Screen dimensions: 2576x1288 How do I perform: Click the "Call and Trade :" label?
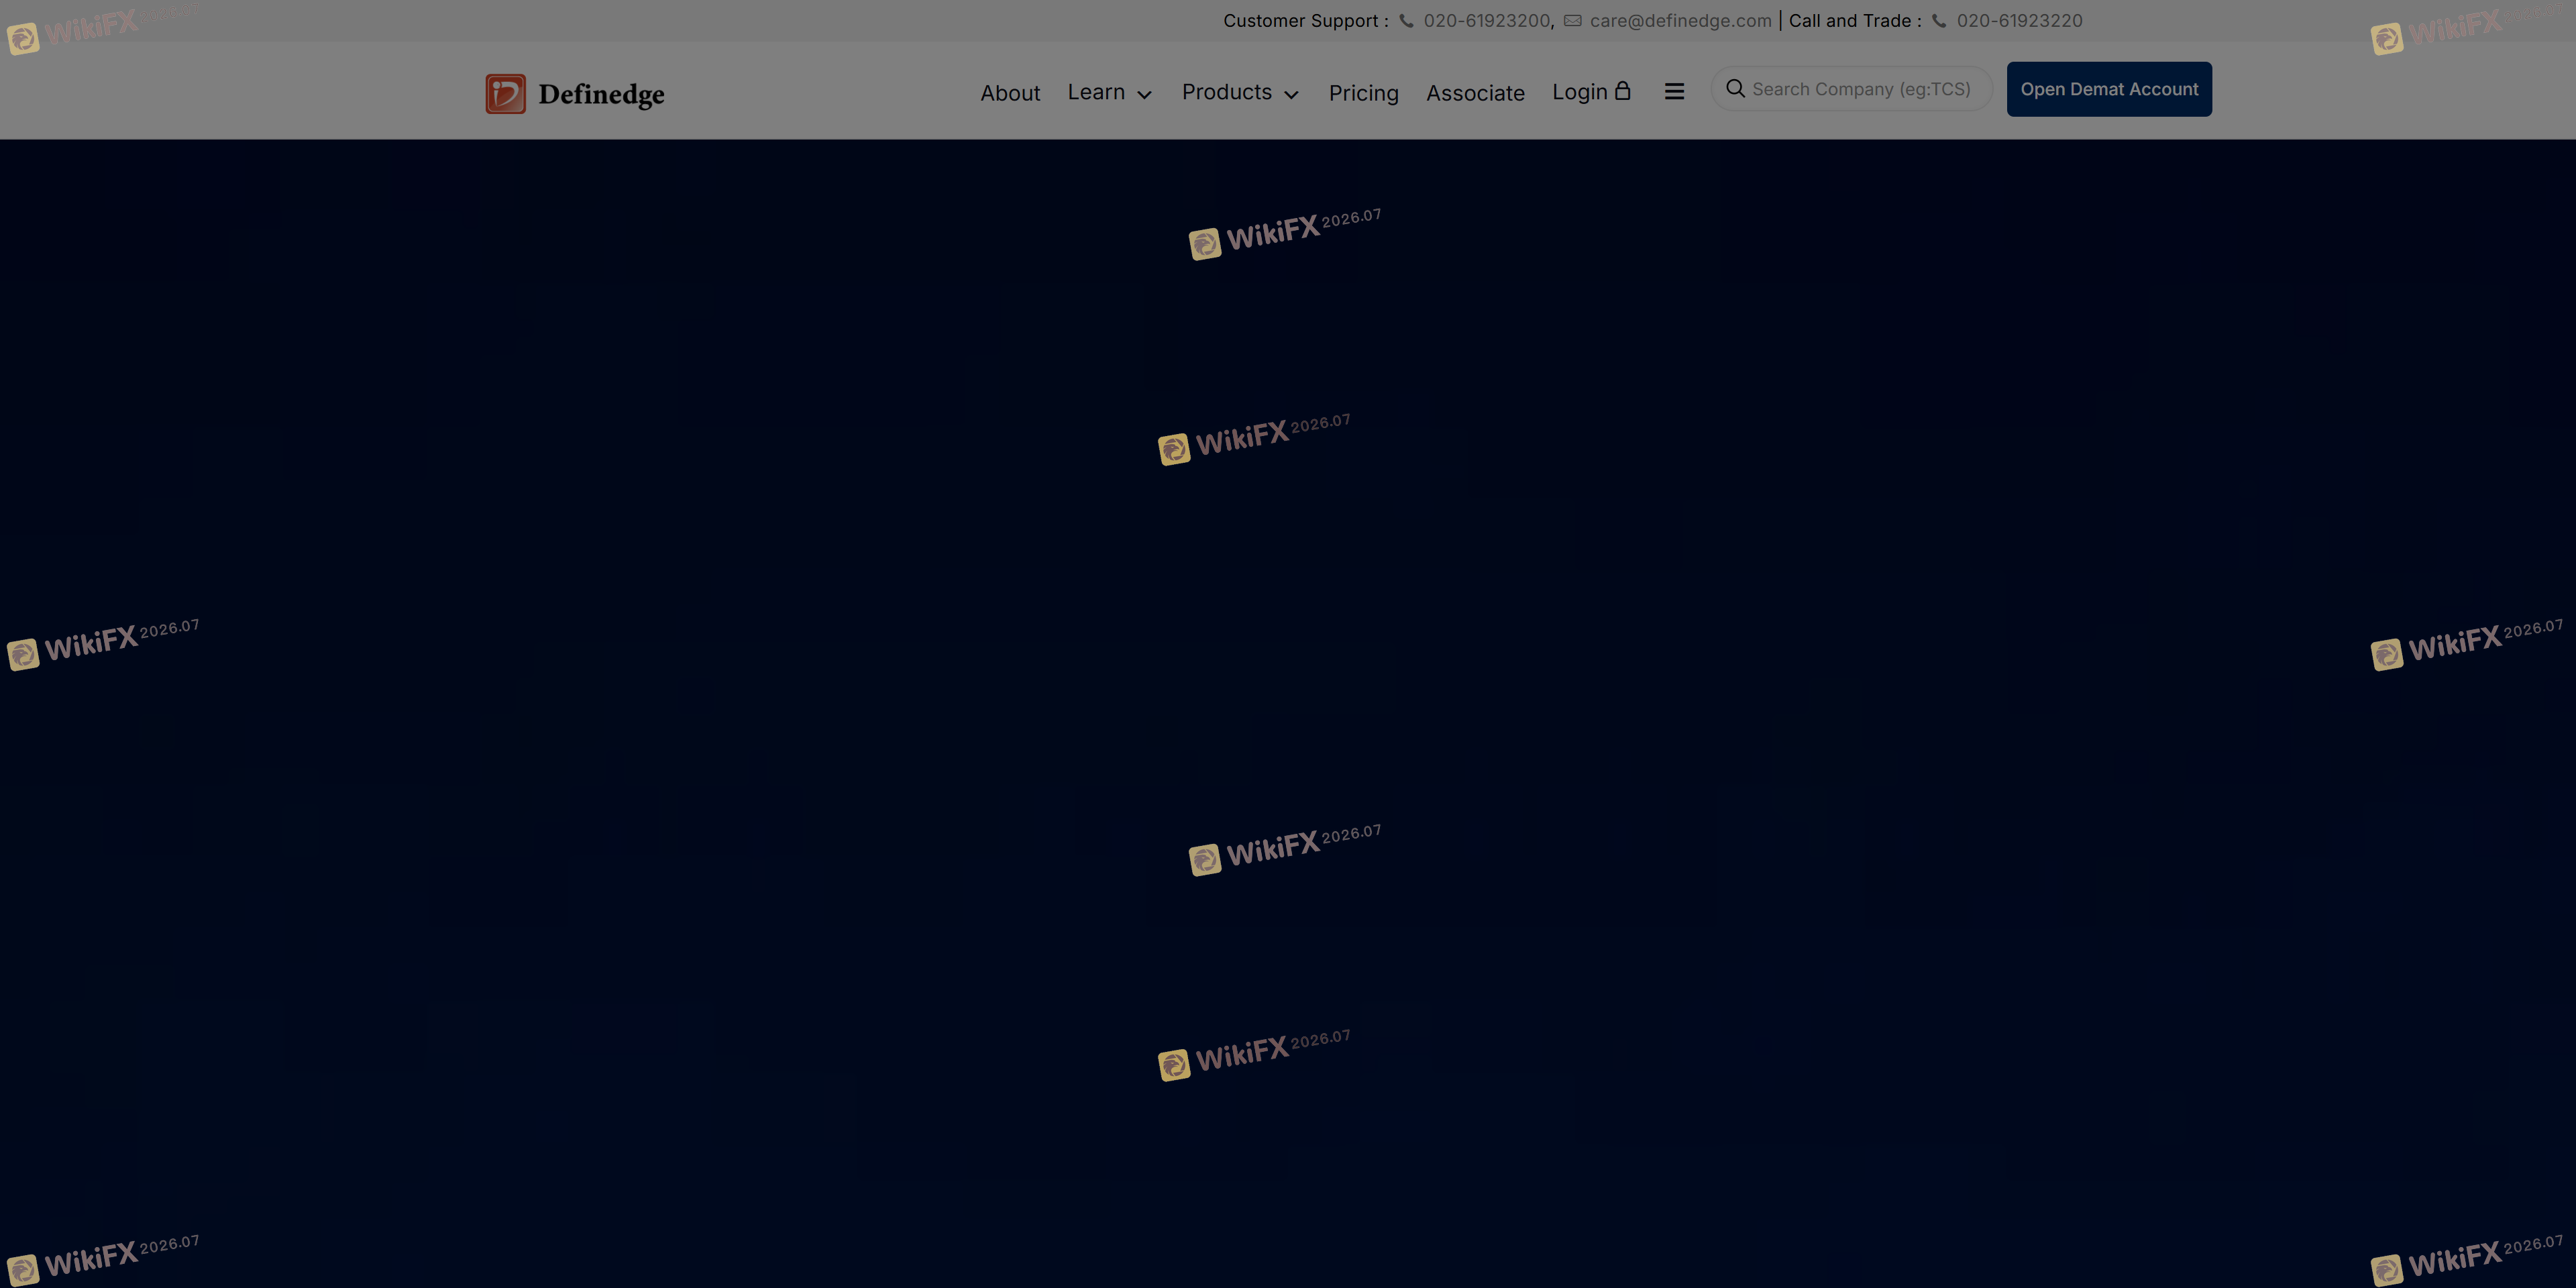point(1855,21)
